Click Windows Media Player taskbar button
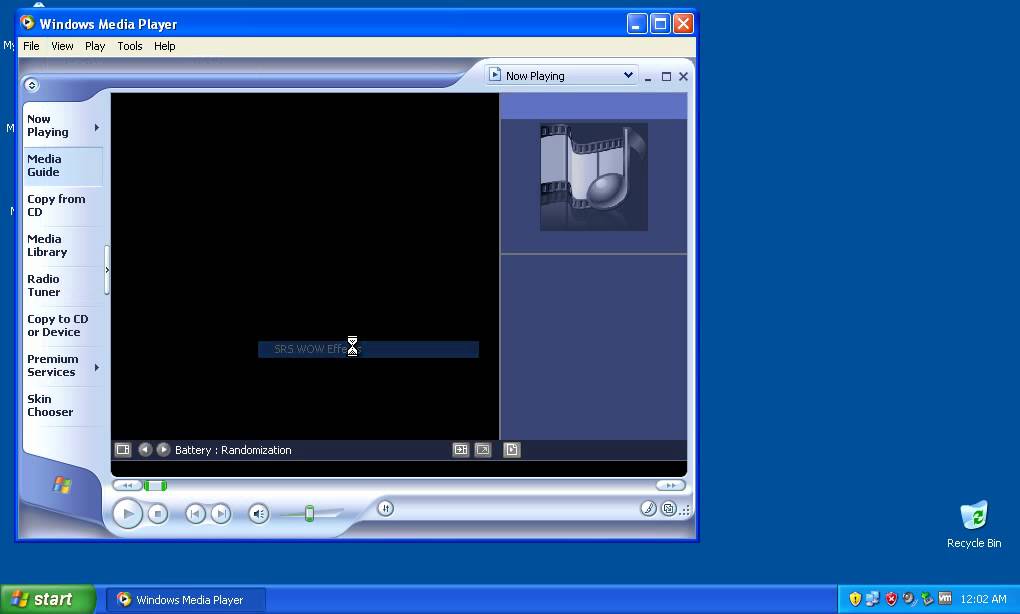The width and height of the screenshot is (1020, 614). pyautogui.click(x=186, y=600)
